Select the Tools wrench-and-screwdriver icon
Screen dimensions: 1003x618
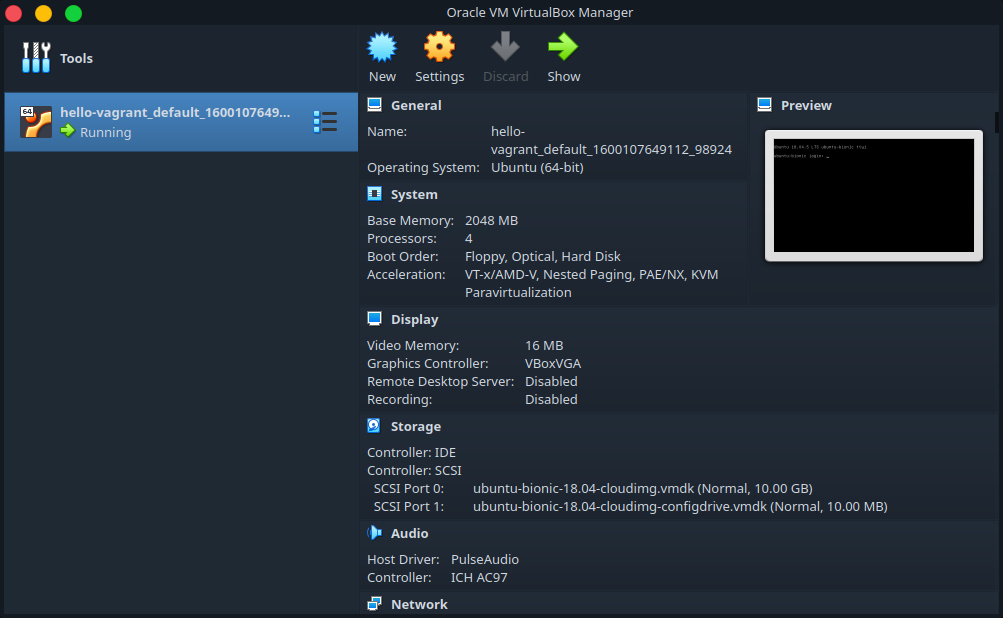[x=36, y=58]
